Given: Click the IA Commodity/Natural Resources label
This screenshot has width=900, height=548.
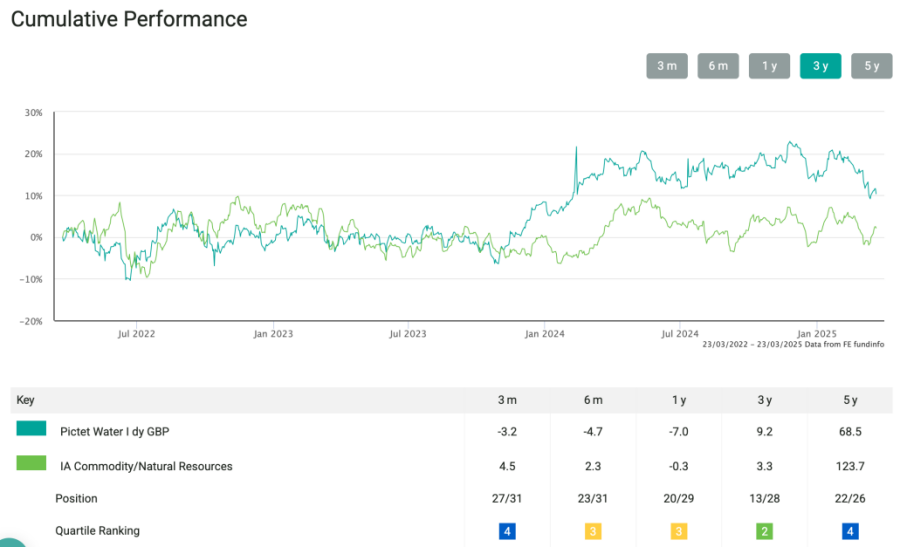Looking at the screenshot, I should (x=146, y=466).
